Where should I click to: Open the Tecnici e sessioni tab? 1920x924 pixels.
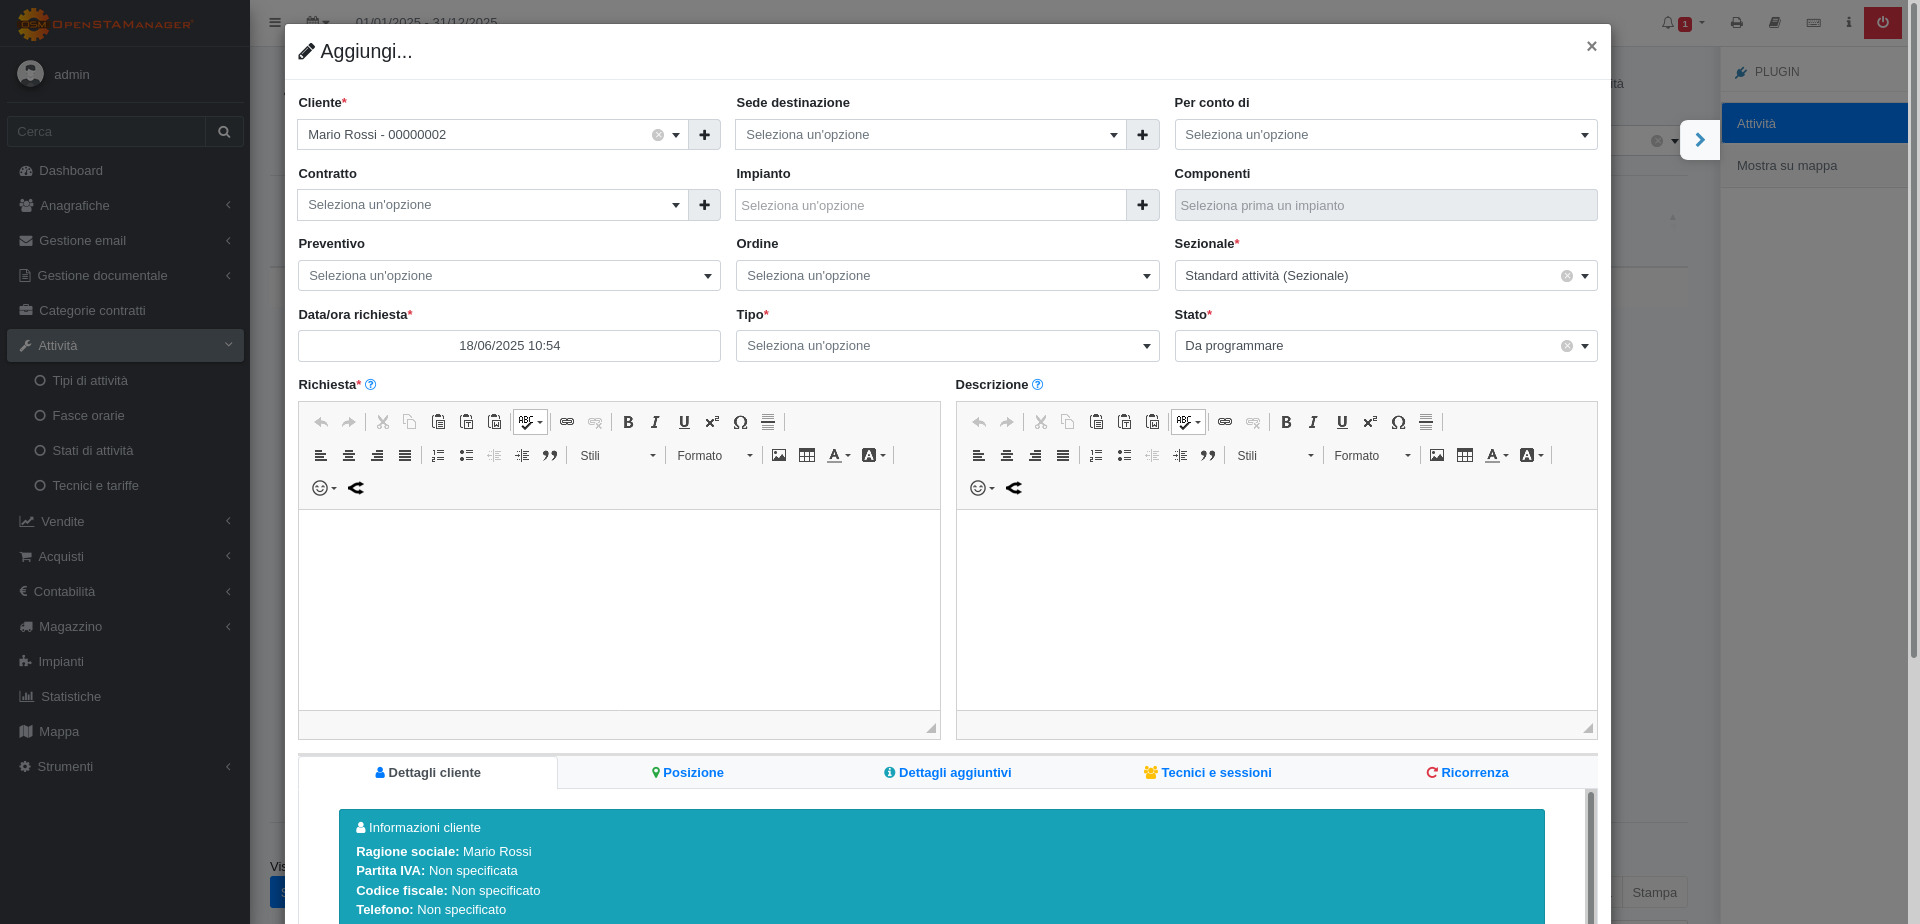coord(1207,772)
